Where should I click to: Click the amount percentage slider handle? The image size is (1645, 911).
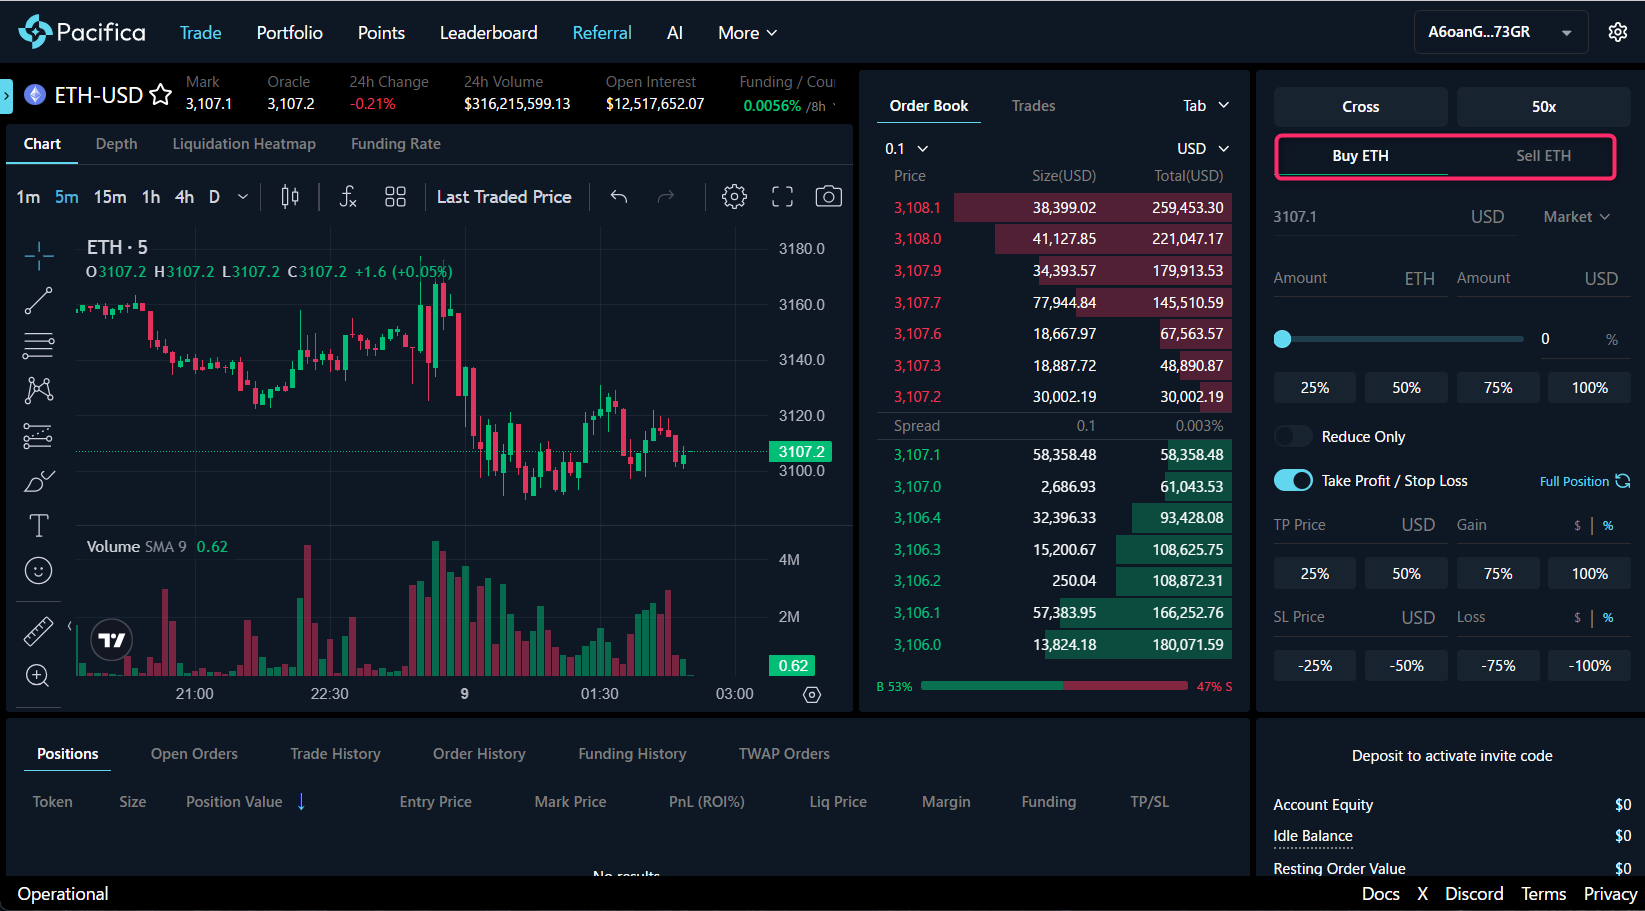1282,339
